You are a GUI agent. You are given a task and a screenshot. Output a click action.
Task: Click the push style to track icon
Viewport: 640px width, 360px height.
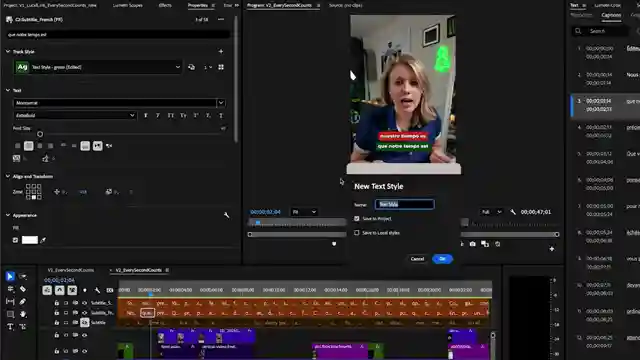pos(191,67)
